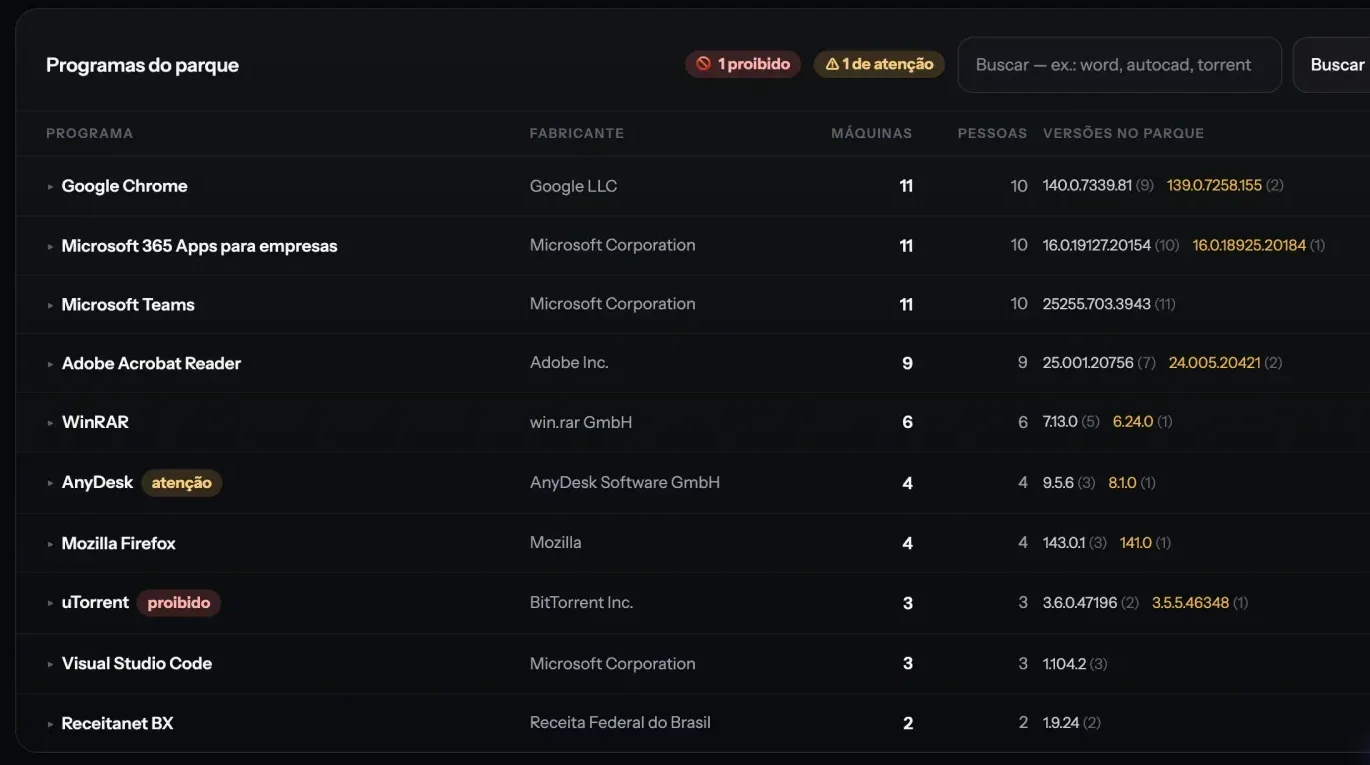
Task: Click the 'Google LLC' manufacturer cell
Action: click(x=574, y=186)
